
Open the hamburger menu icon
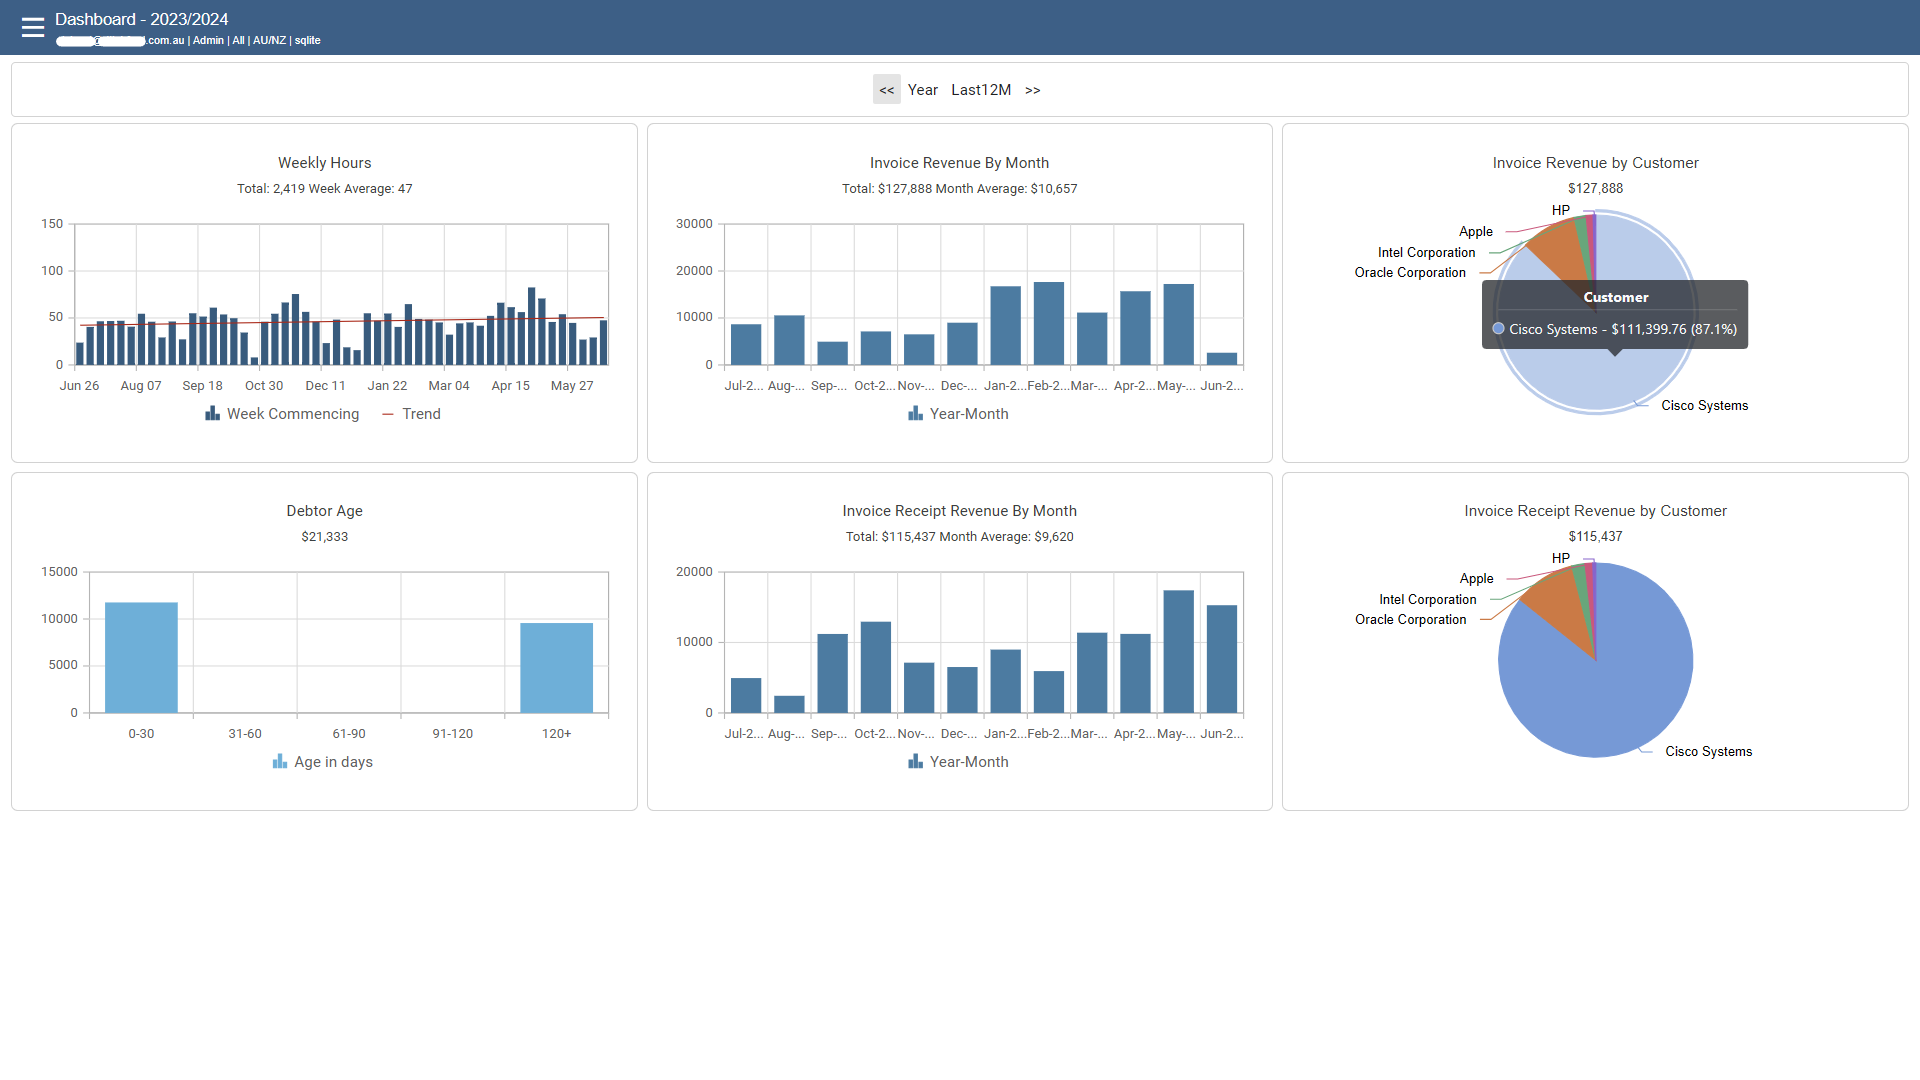tap(33, 27)
